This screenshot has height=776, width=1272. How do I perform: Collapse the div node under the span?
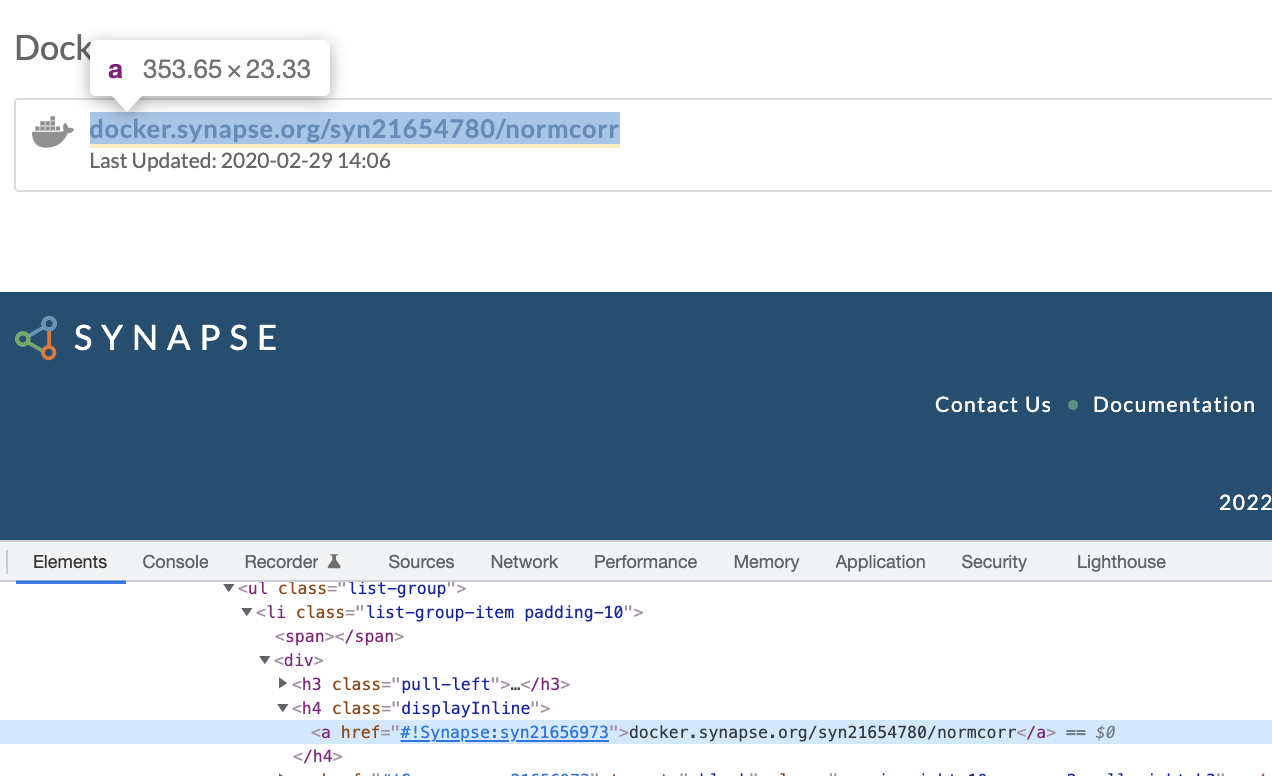[x=265, y=661]
